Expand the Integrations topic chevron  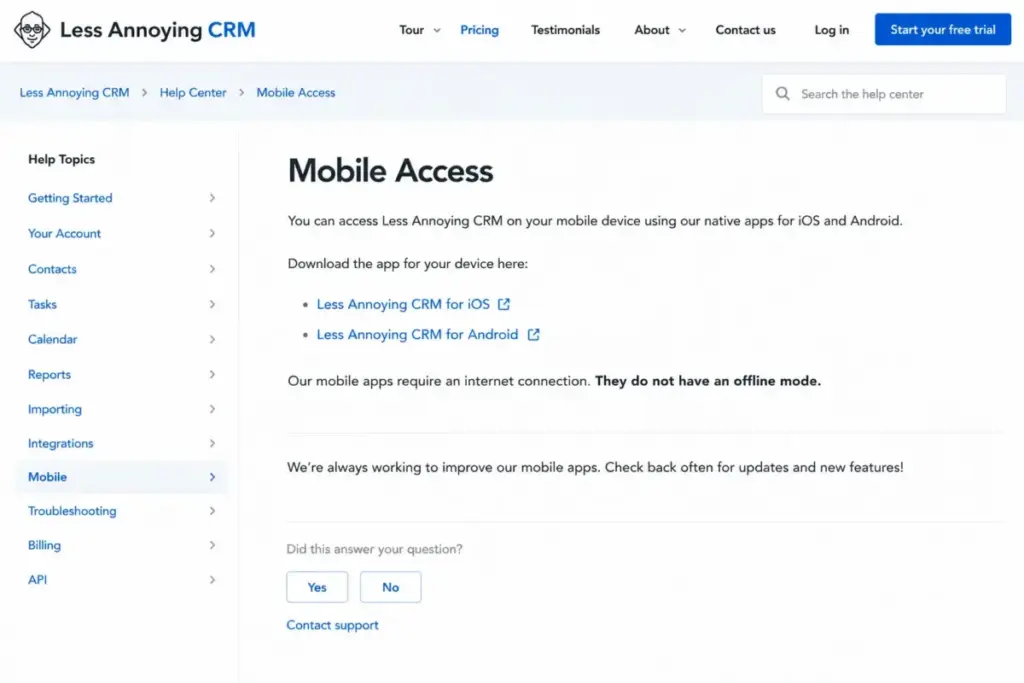coord(212,443)
